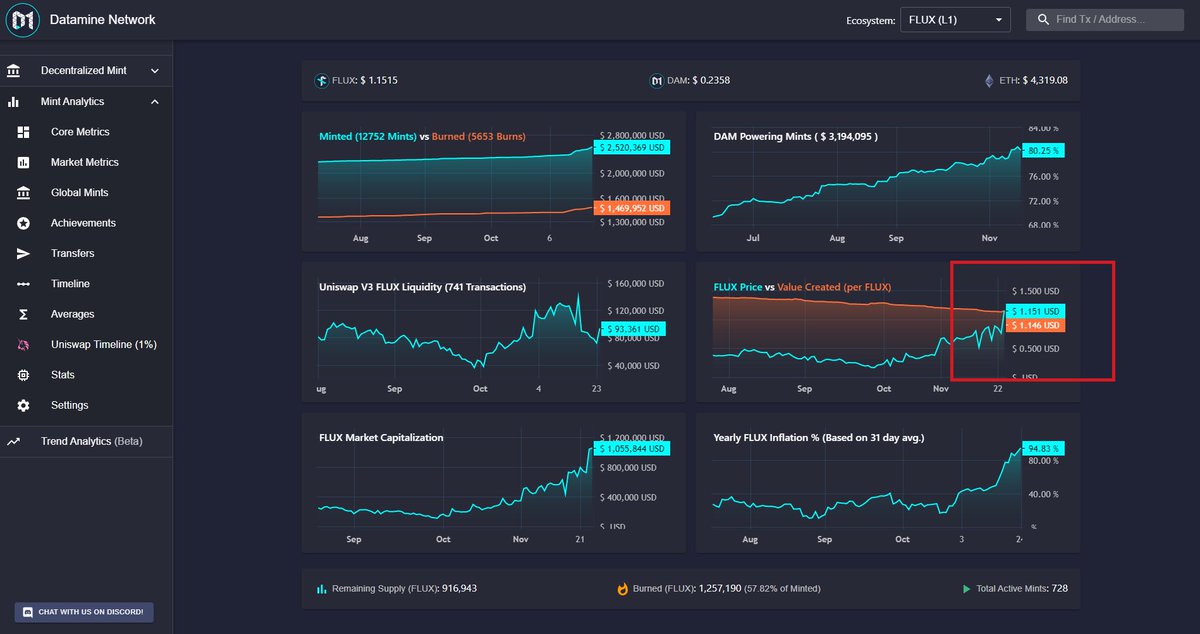Click the FLUX token icon in price bar
The height and width of the screenshot is (634, 1200).
(x=322, y=80)
